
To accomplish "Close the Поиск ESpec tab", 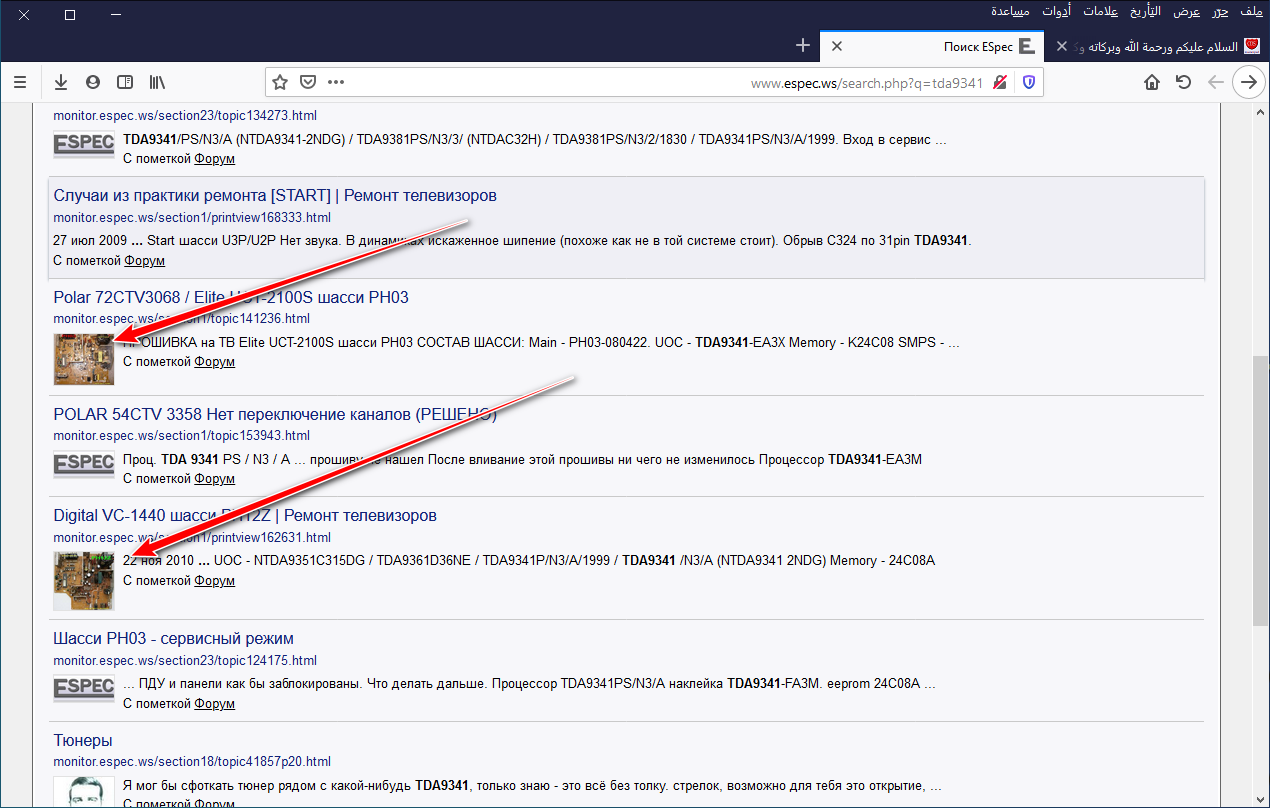I will 837,46.
